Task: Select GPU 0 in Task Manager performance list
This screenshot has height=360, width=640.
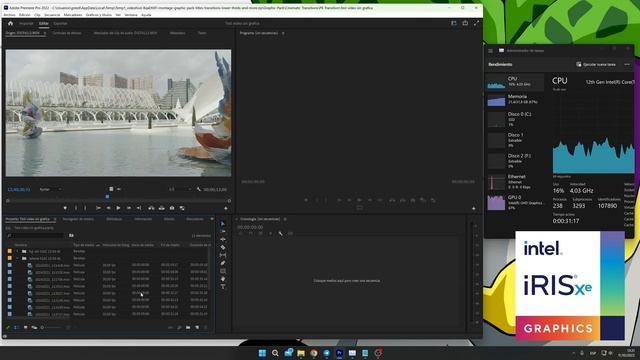Action: pos(515,202)
